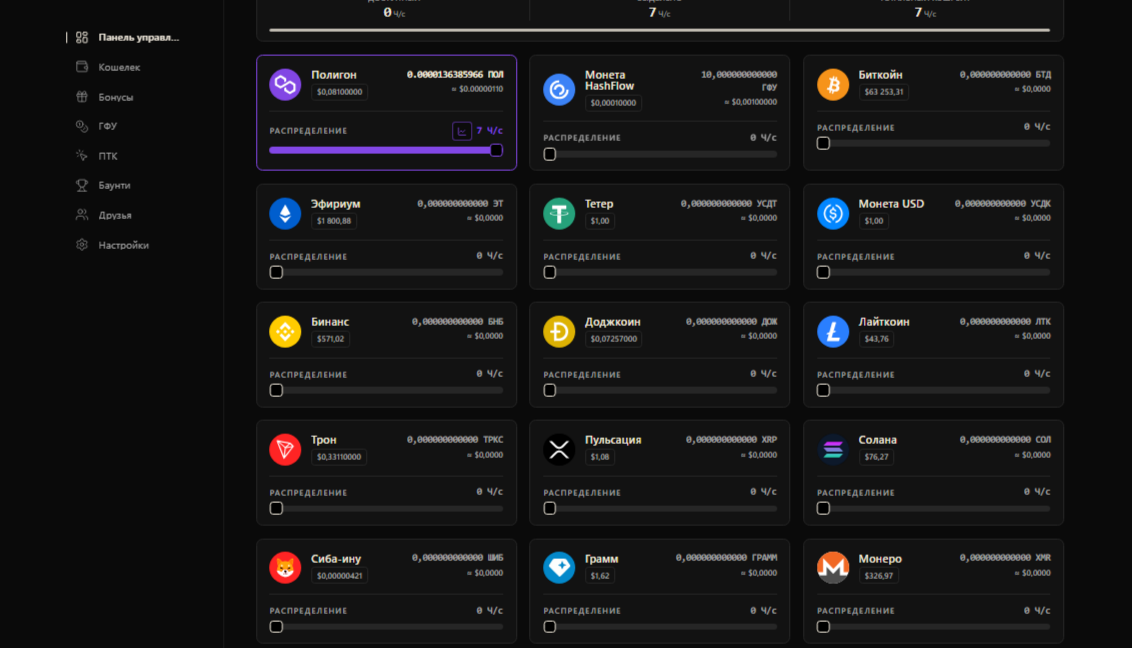
Task: Click the Бинанс distribution slider handle
Action: pyautogui.click(x=276, y=390)
